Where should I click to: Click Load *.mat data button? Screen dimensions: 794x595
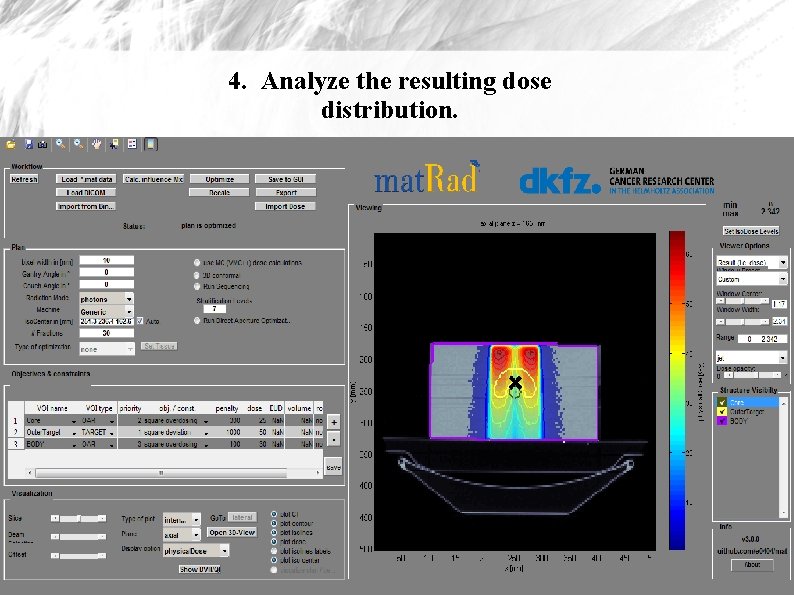(x=86, y=179)
